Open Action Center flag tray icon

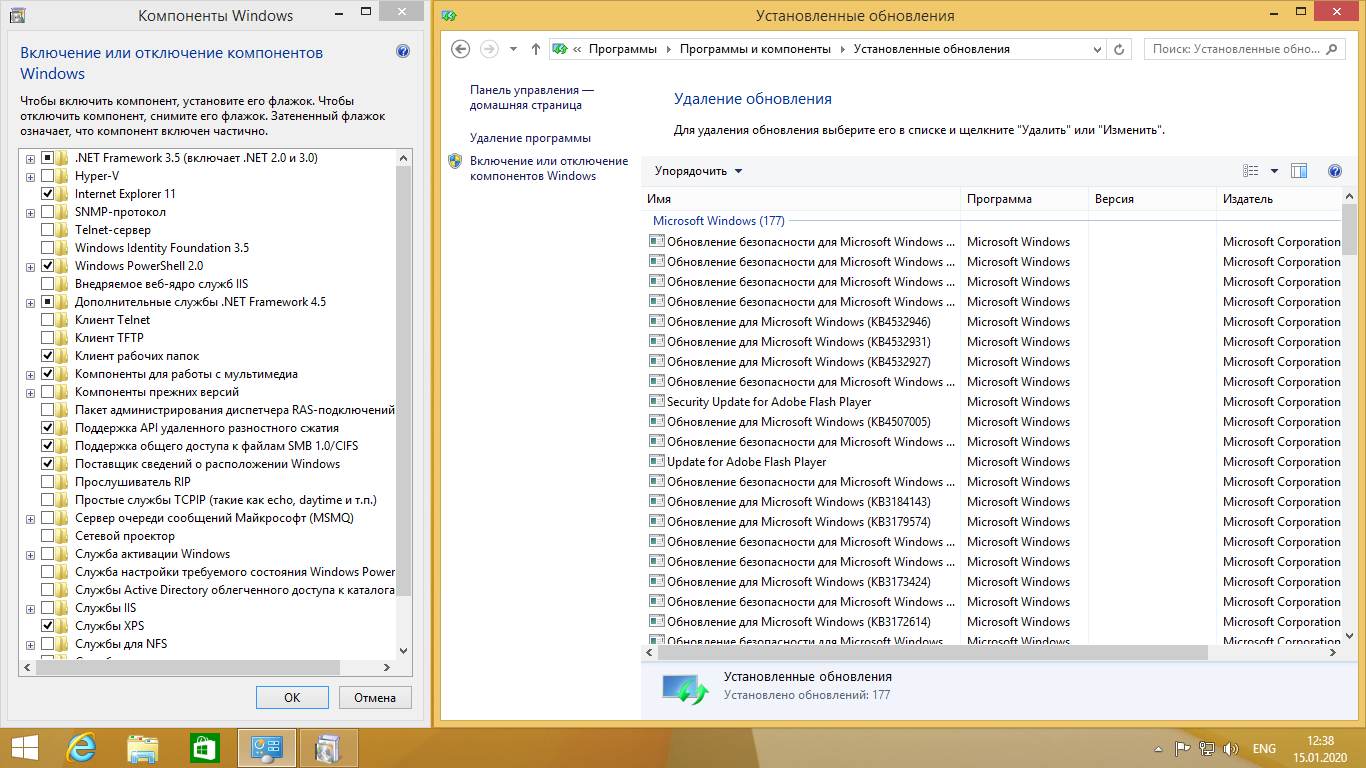click(x=1182, y=749)
